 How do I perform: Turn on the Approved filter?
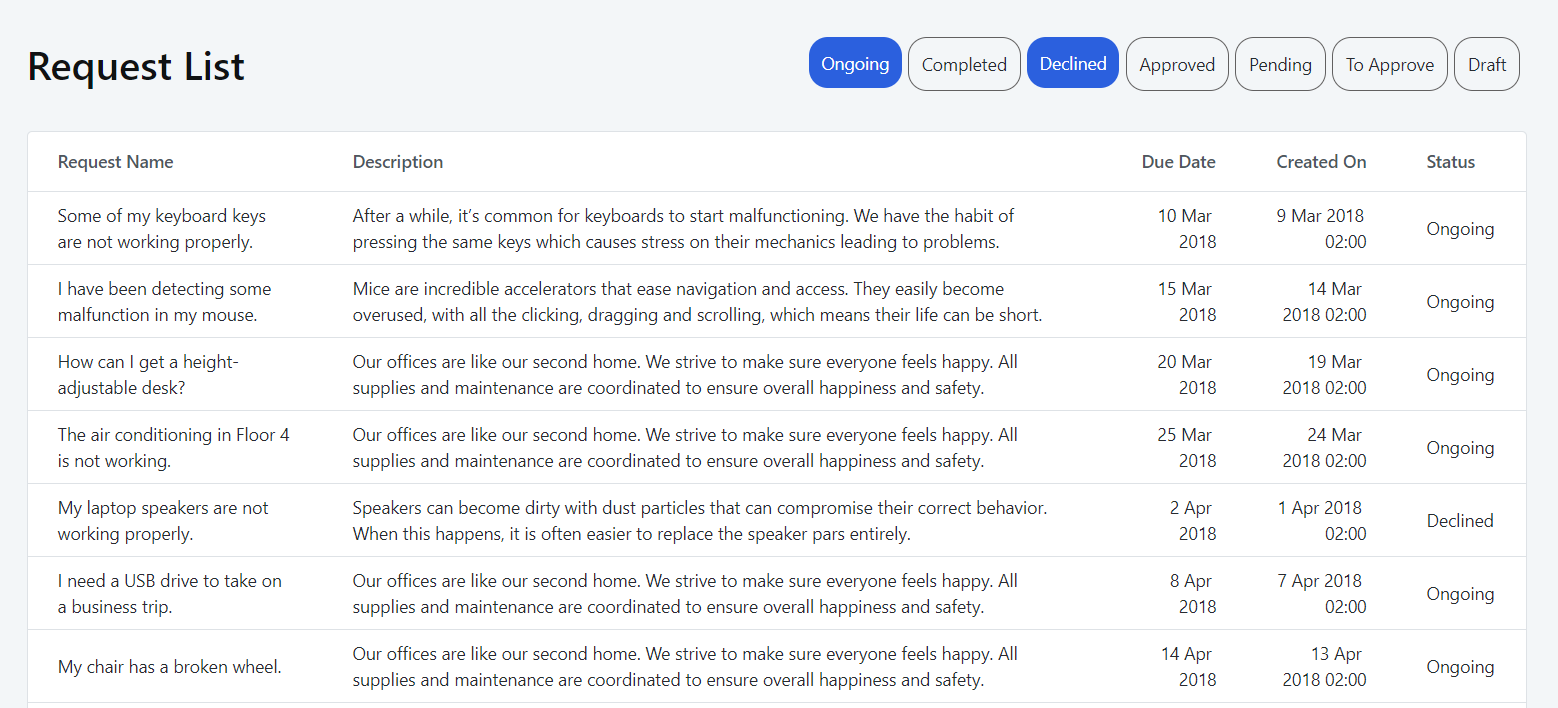[x=1177, y=65]
